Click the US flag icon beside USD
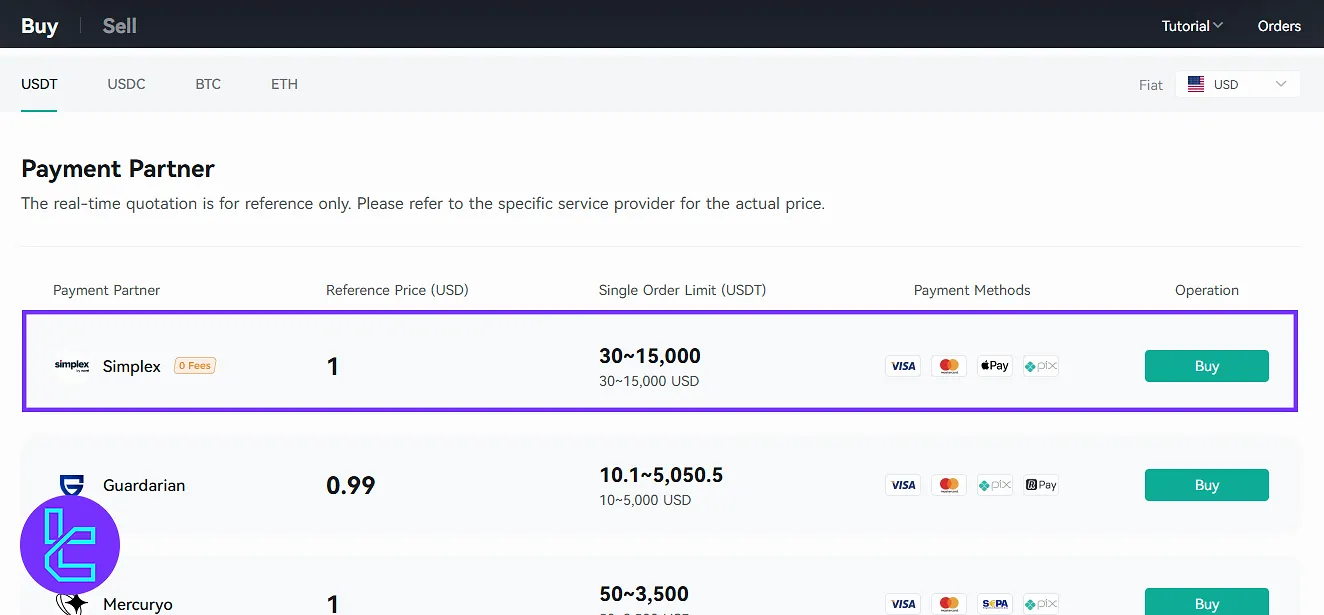1324x615 pixels. pos(1196,85)
